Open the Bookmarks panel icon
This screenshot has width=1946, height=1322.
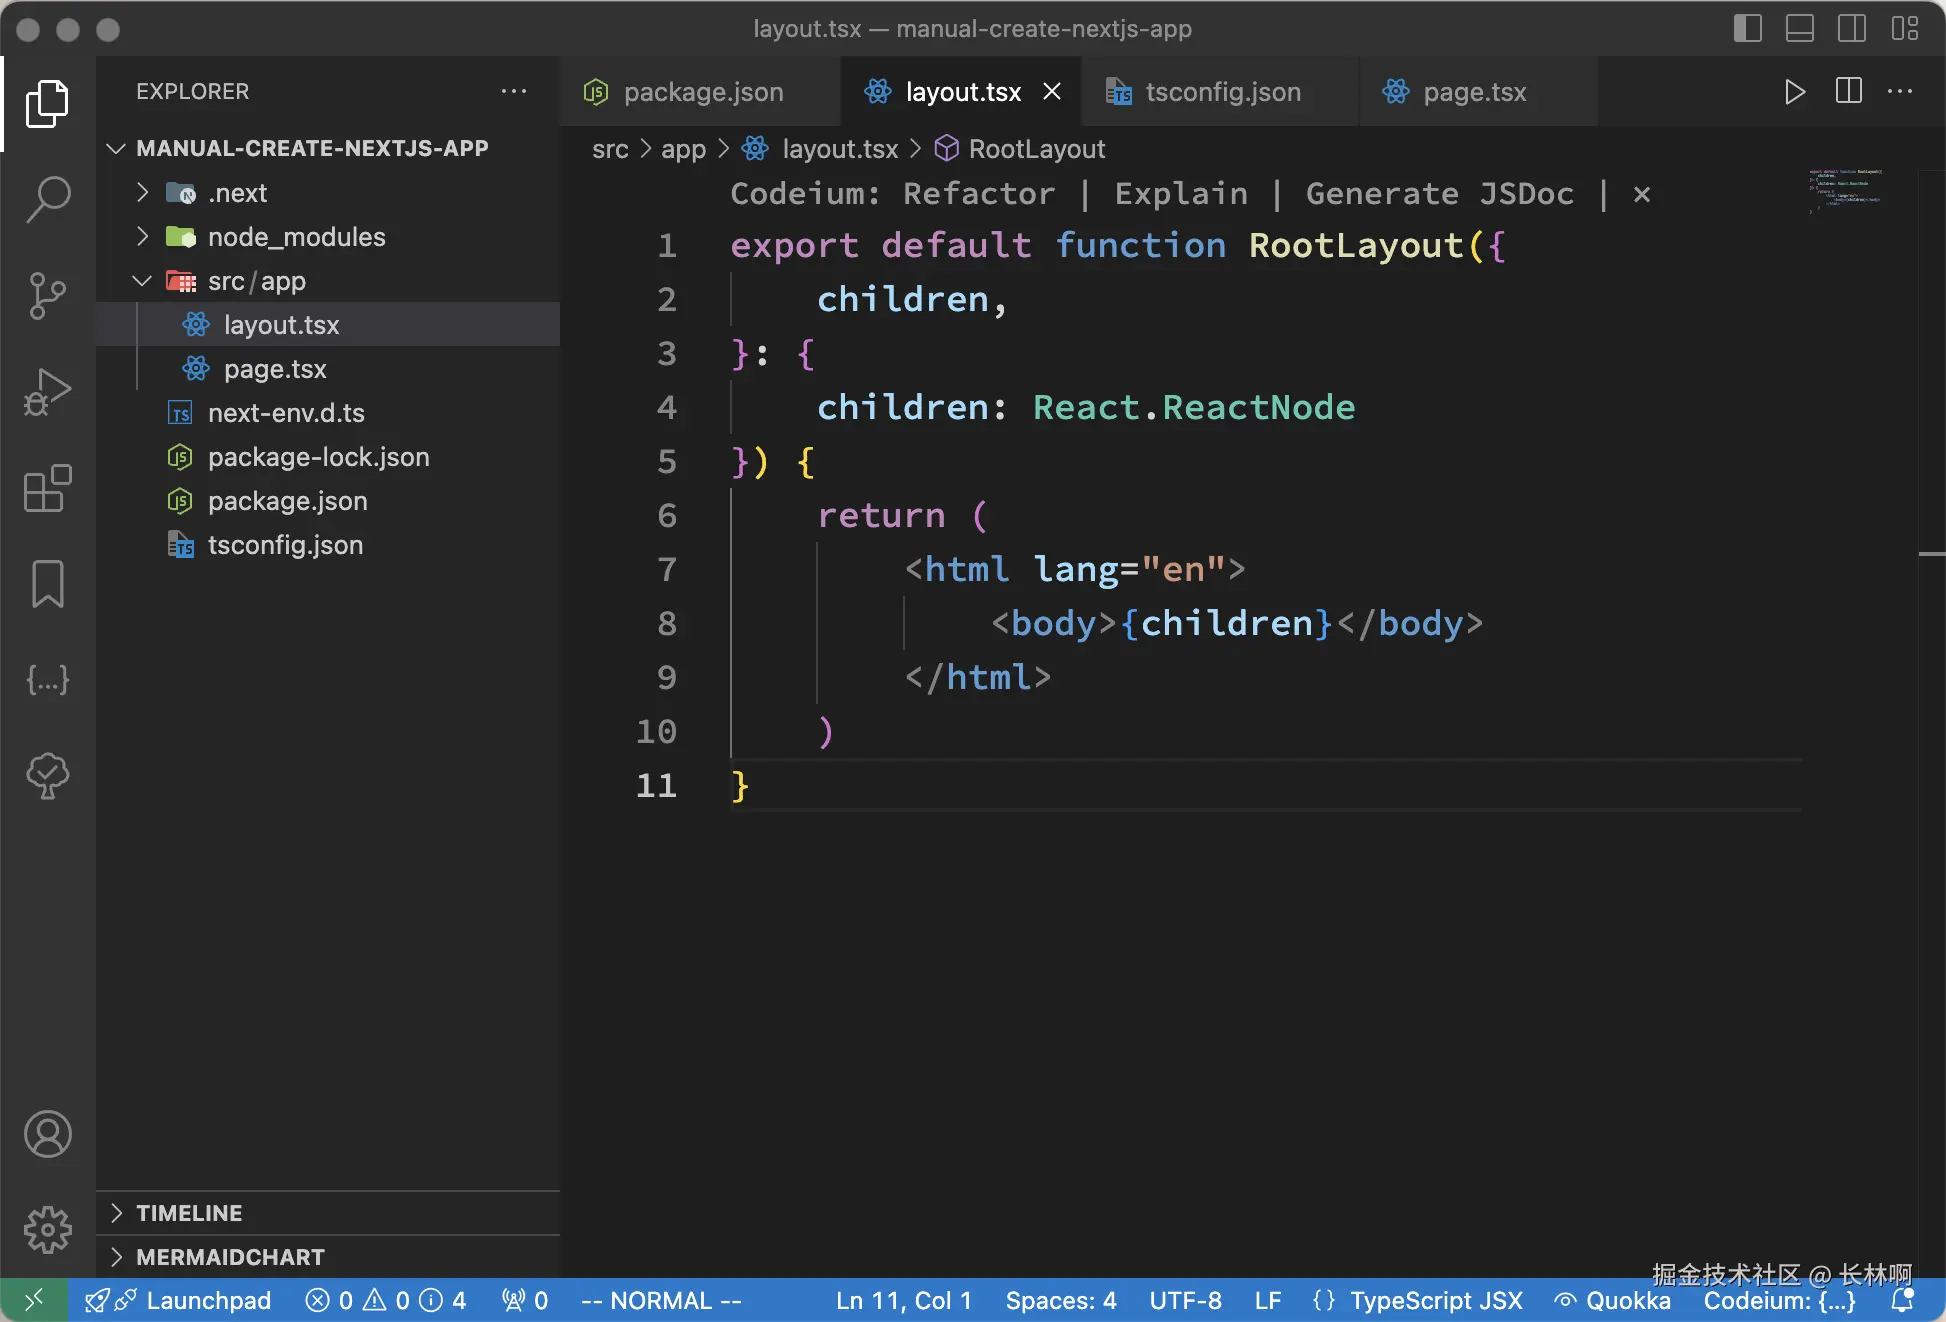47,584
